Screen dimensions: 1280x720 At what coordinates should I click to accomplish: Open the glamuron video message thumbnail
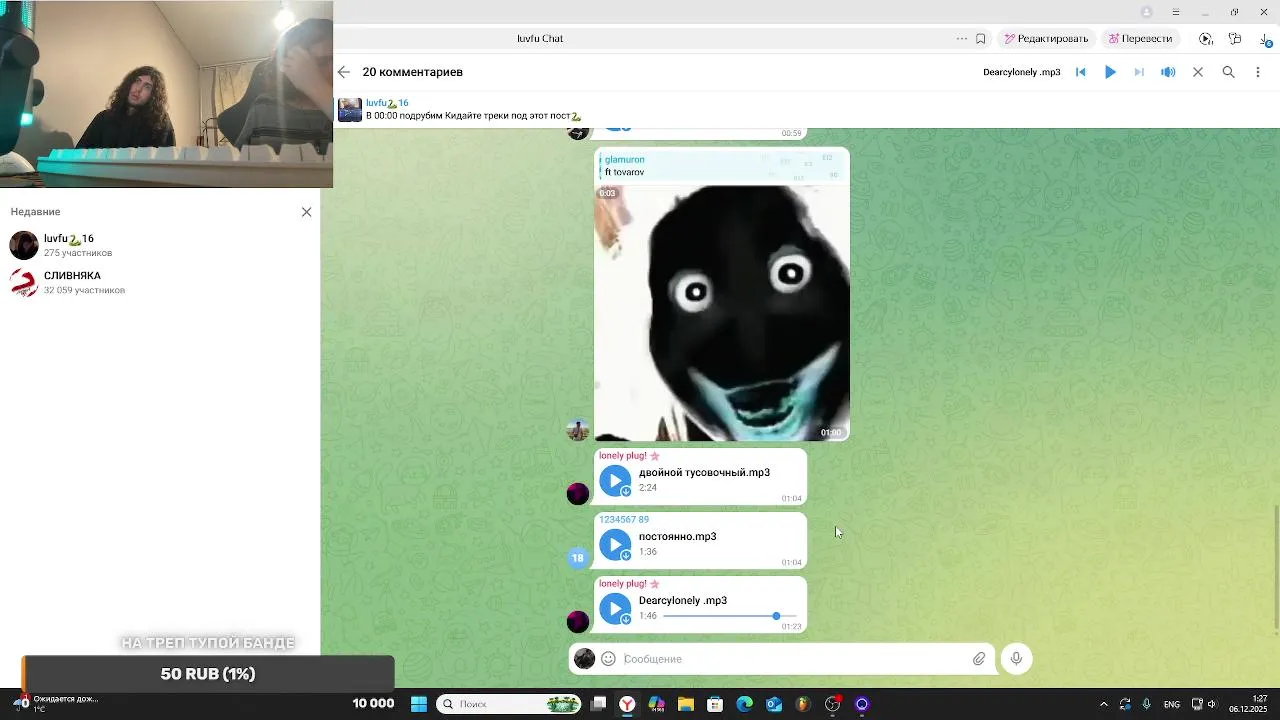pyautogui.click(x=722, y=313)
